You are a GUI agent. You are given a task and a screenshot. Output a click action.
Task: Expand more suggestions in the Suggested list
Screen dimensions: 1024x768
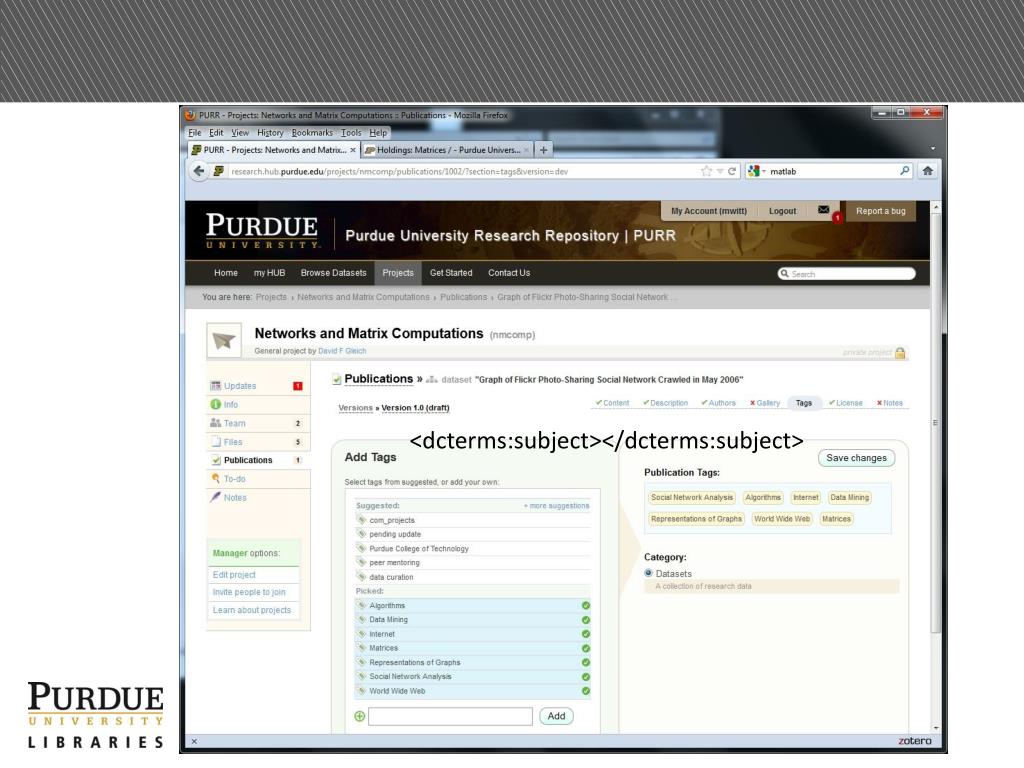pos(556,506)
